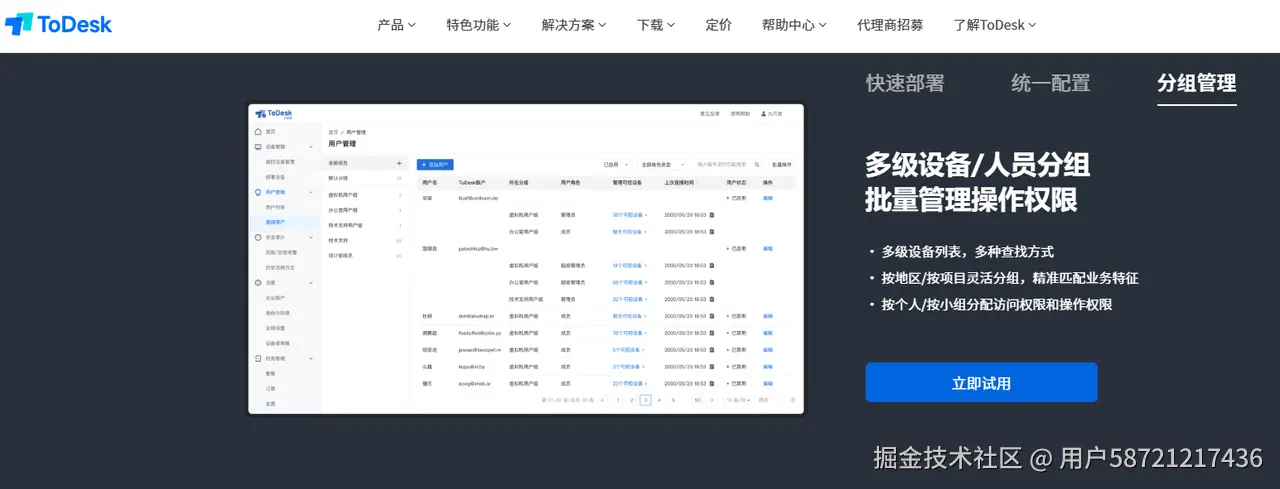Go to pagination page 1
The image size is (1280, 489).
(618, 400)
